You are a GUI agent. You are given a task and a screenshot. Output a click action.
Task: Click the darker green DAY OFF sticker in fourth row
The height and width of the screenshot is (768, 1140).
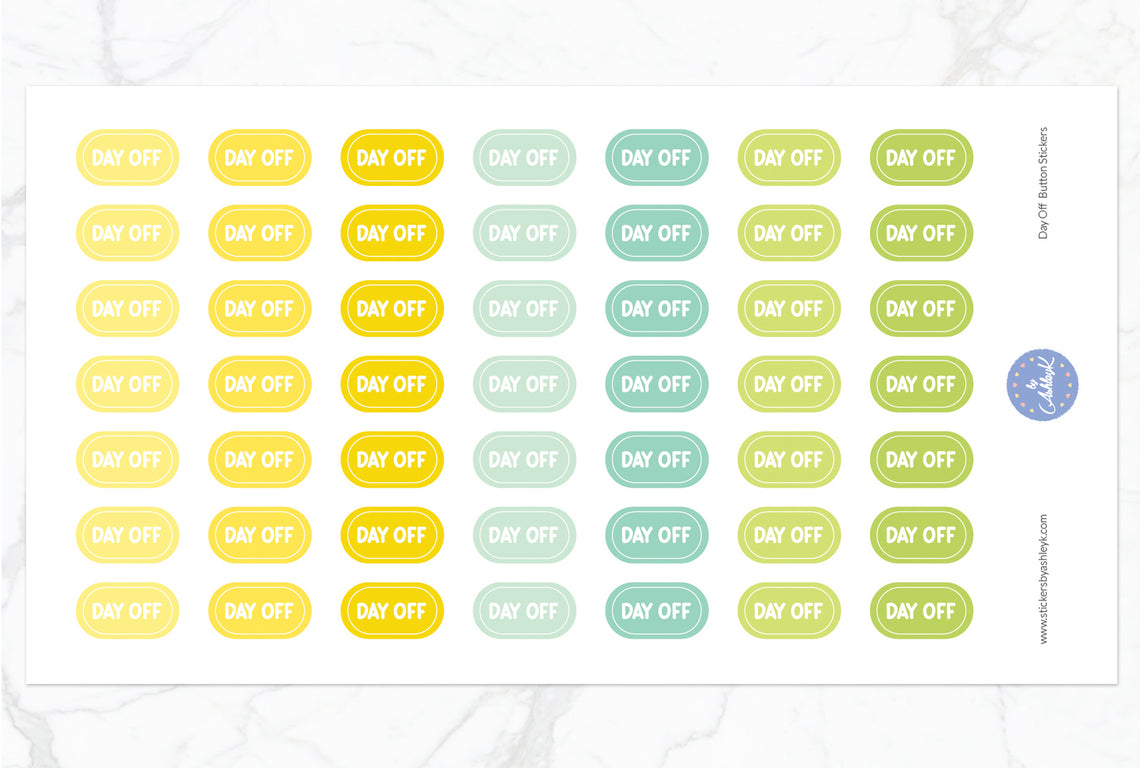click(x=921, y=384)
